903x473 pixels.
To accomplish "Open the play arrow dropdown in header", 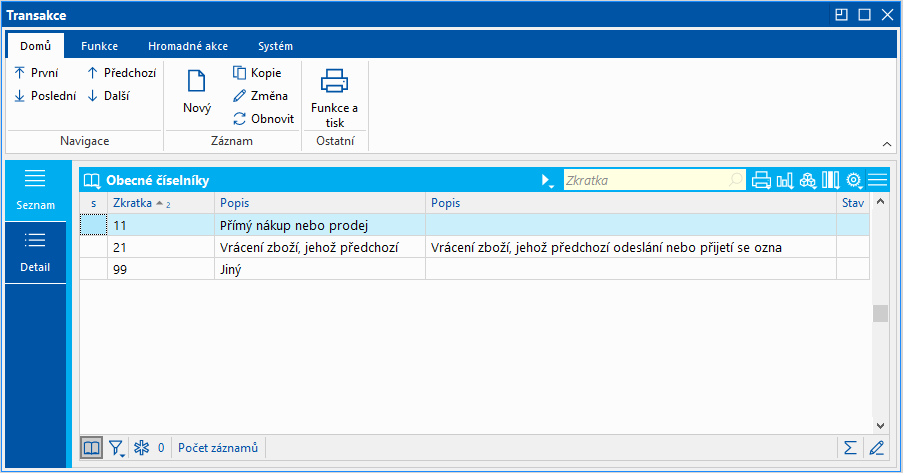I will pyautogui.click(x=547, y=181).
